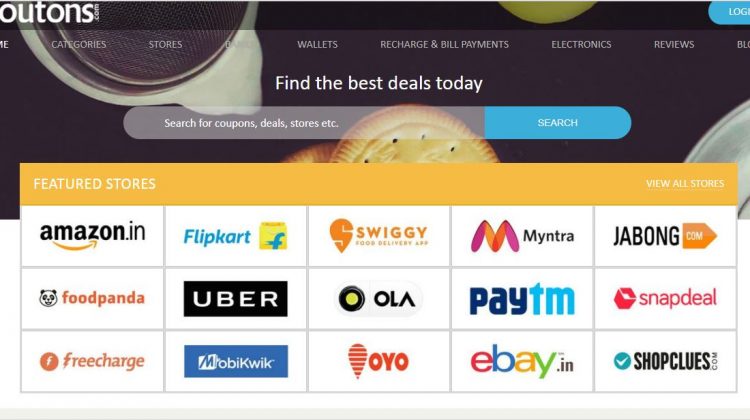
Task: Select the foodpanda store logo
Action: coord(92,298)
